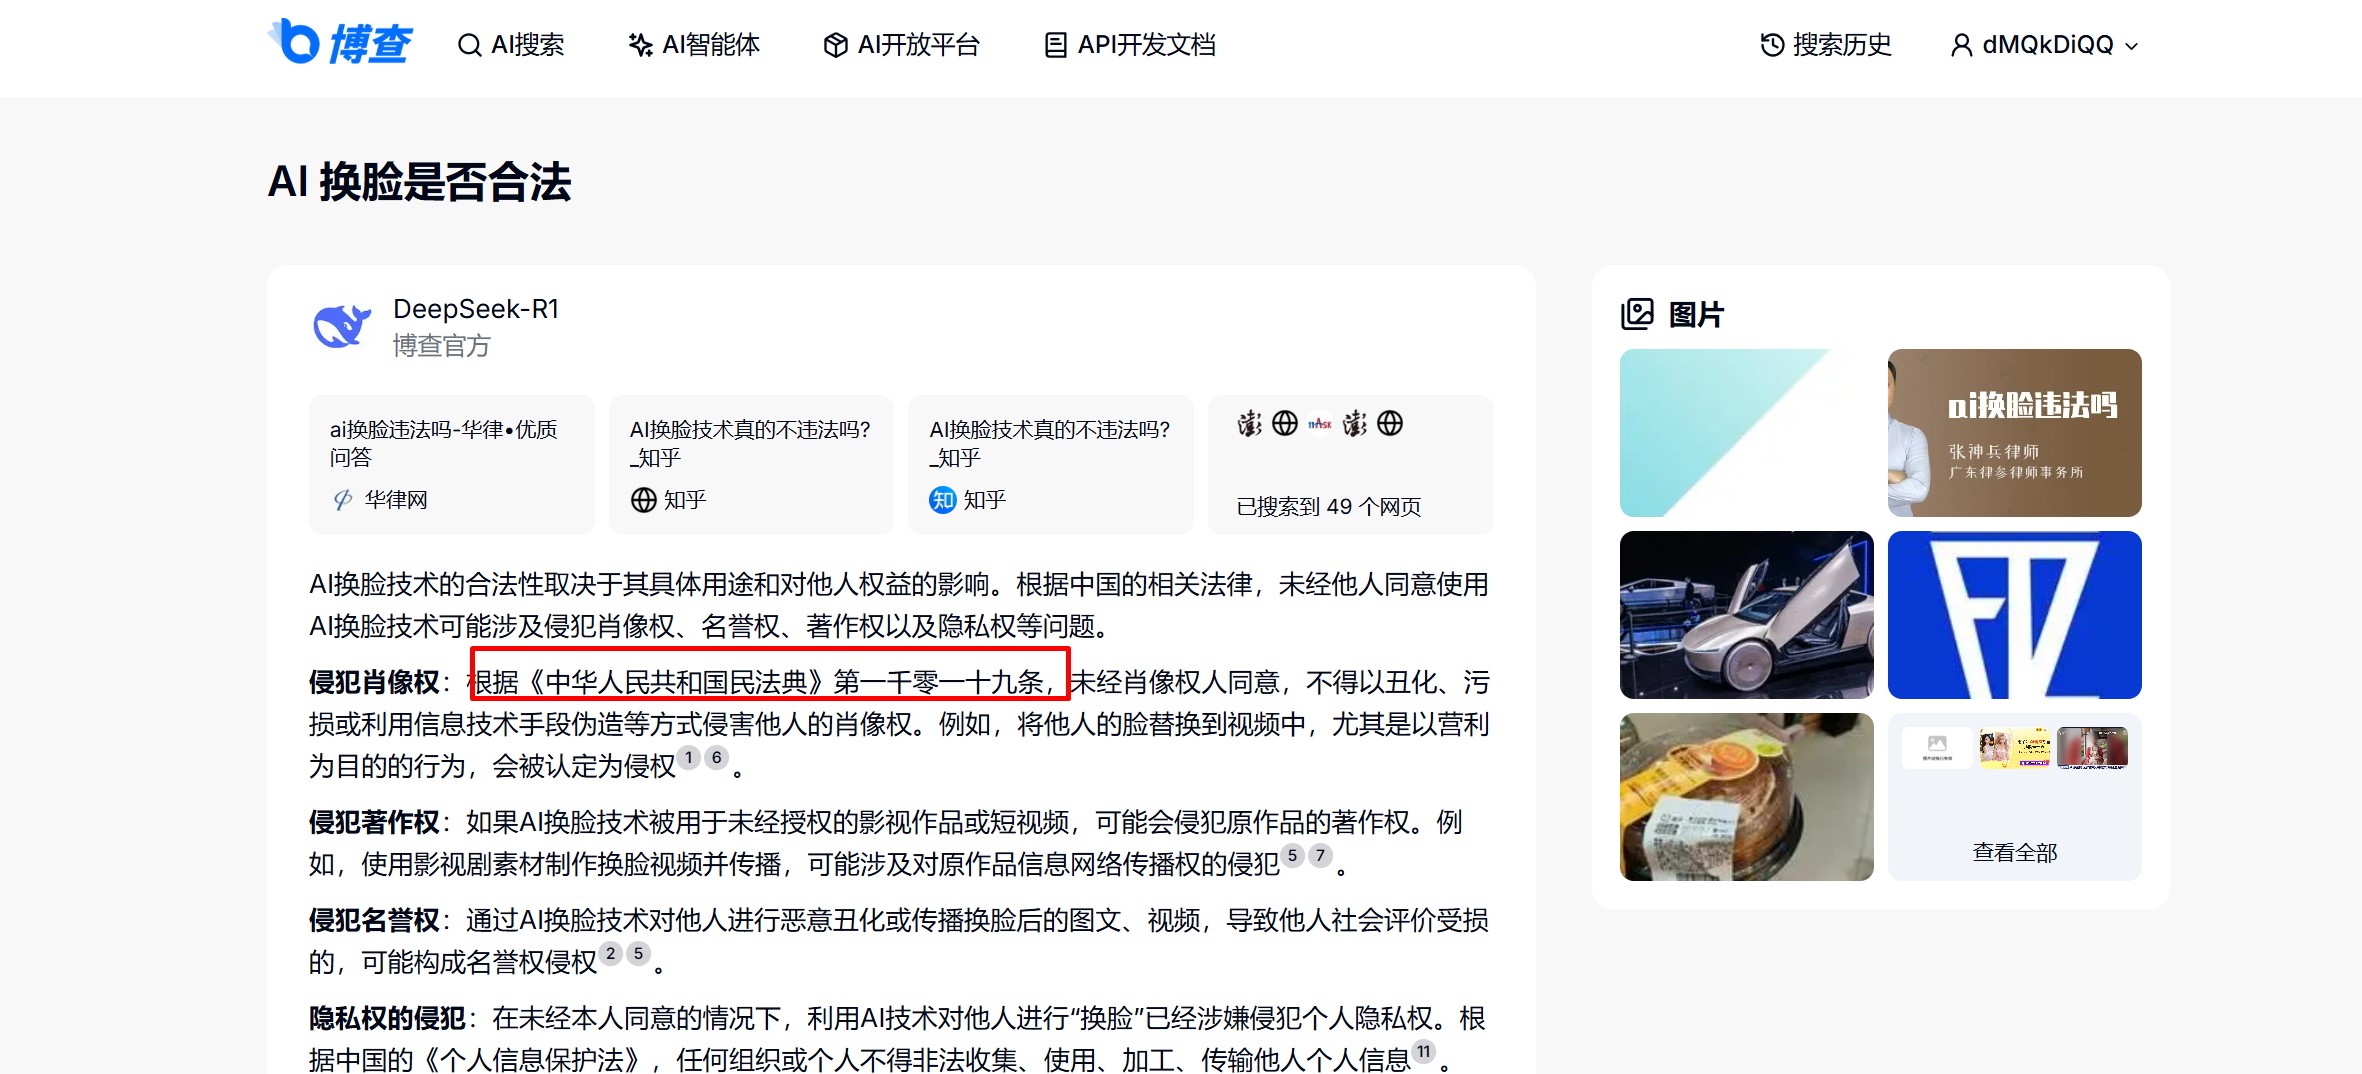
Task: Click the AI智能体 sparkle icon
Action: (639, 44)
